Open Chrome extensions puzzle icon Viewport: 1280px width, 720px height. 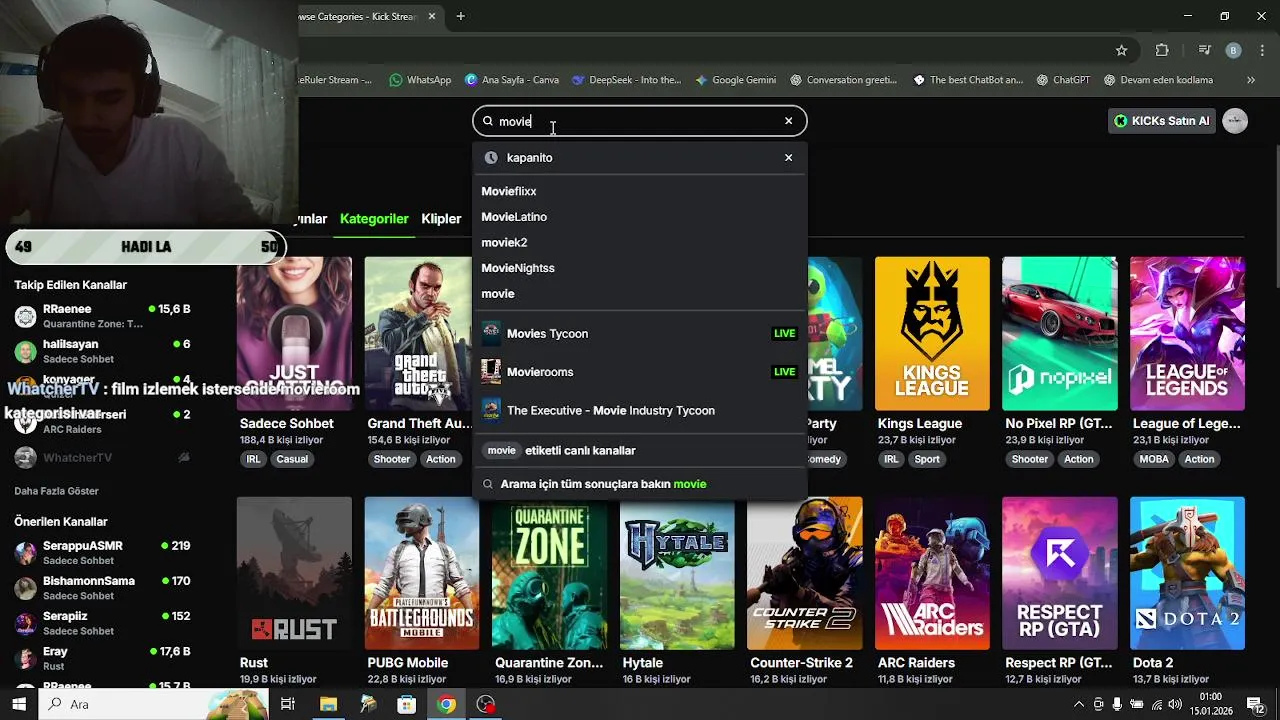click(x=1162, y=50)
